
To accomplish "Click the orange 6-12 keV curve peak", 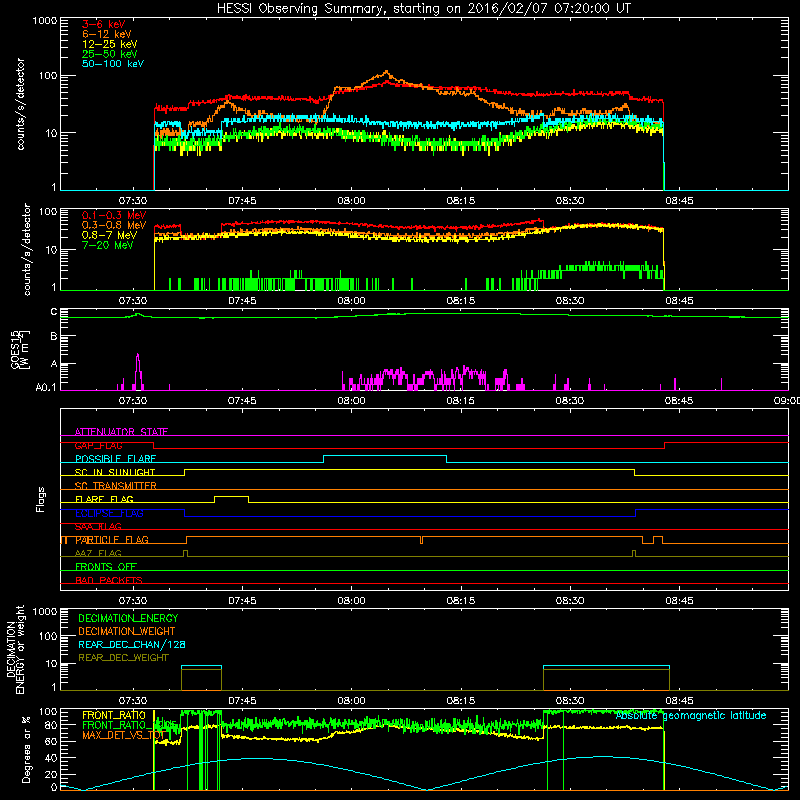I will (x=387, y=72).
